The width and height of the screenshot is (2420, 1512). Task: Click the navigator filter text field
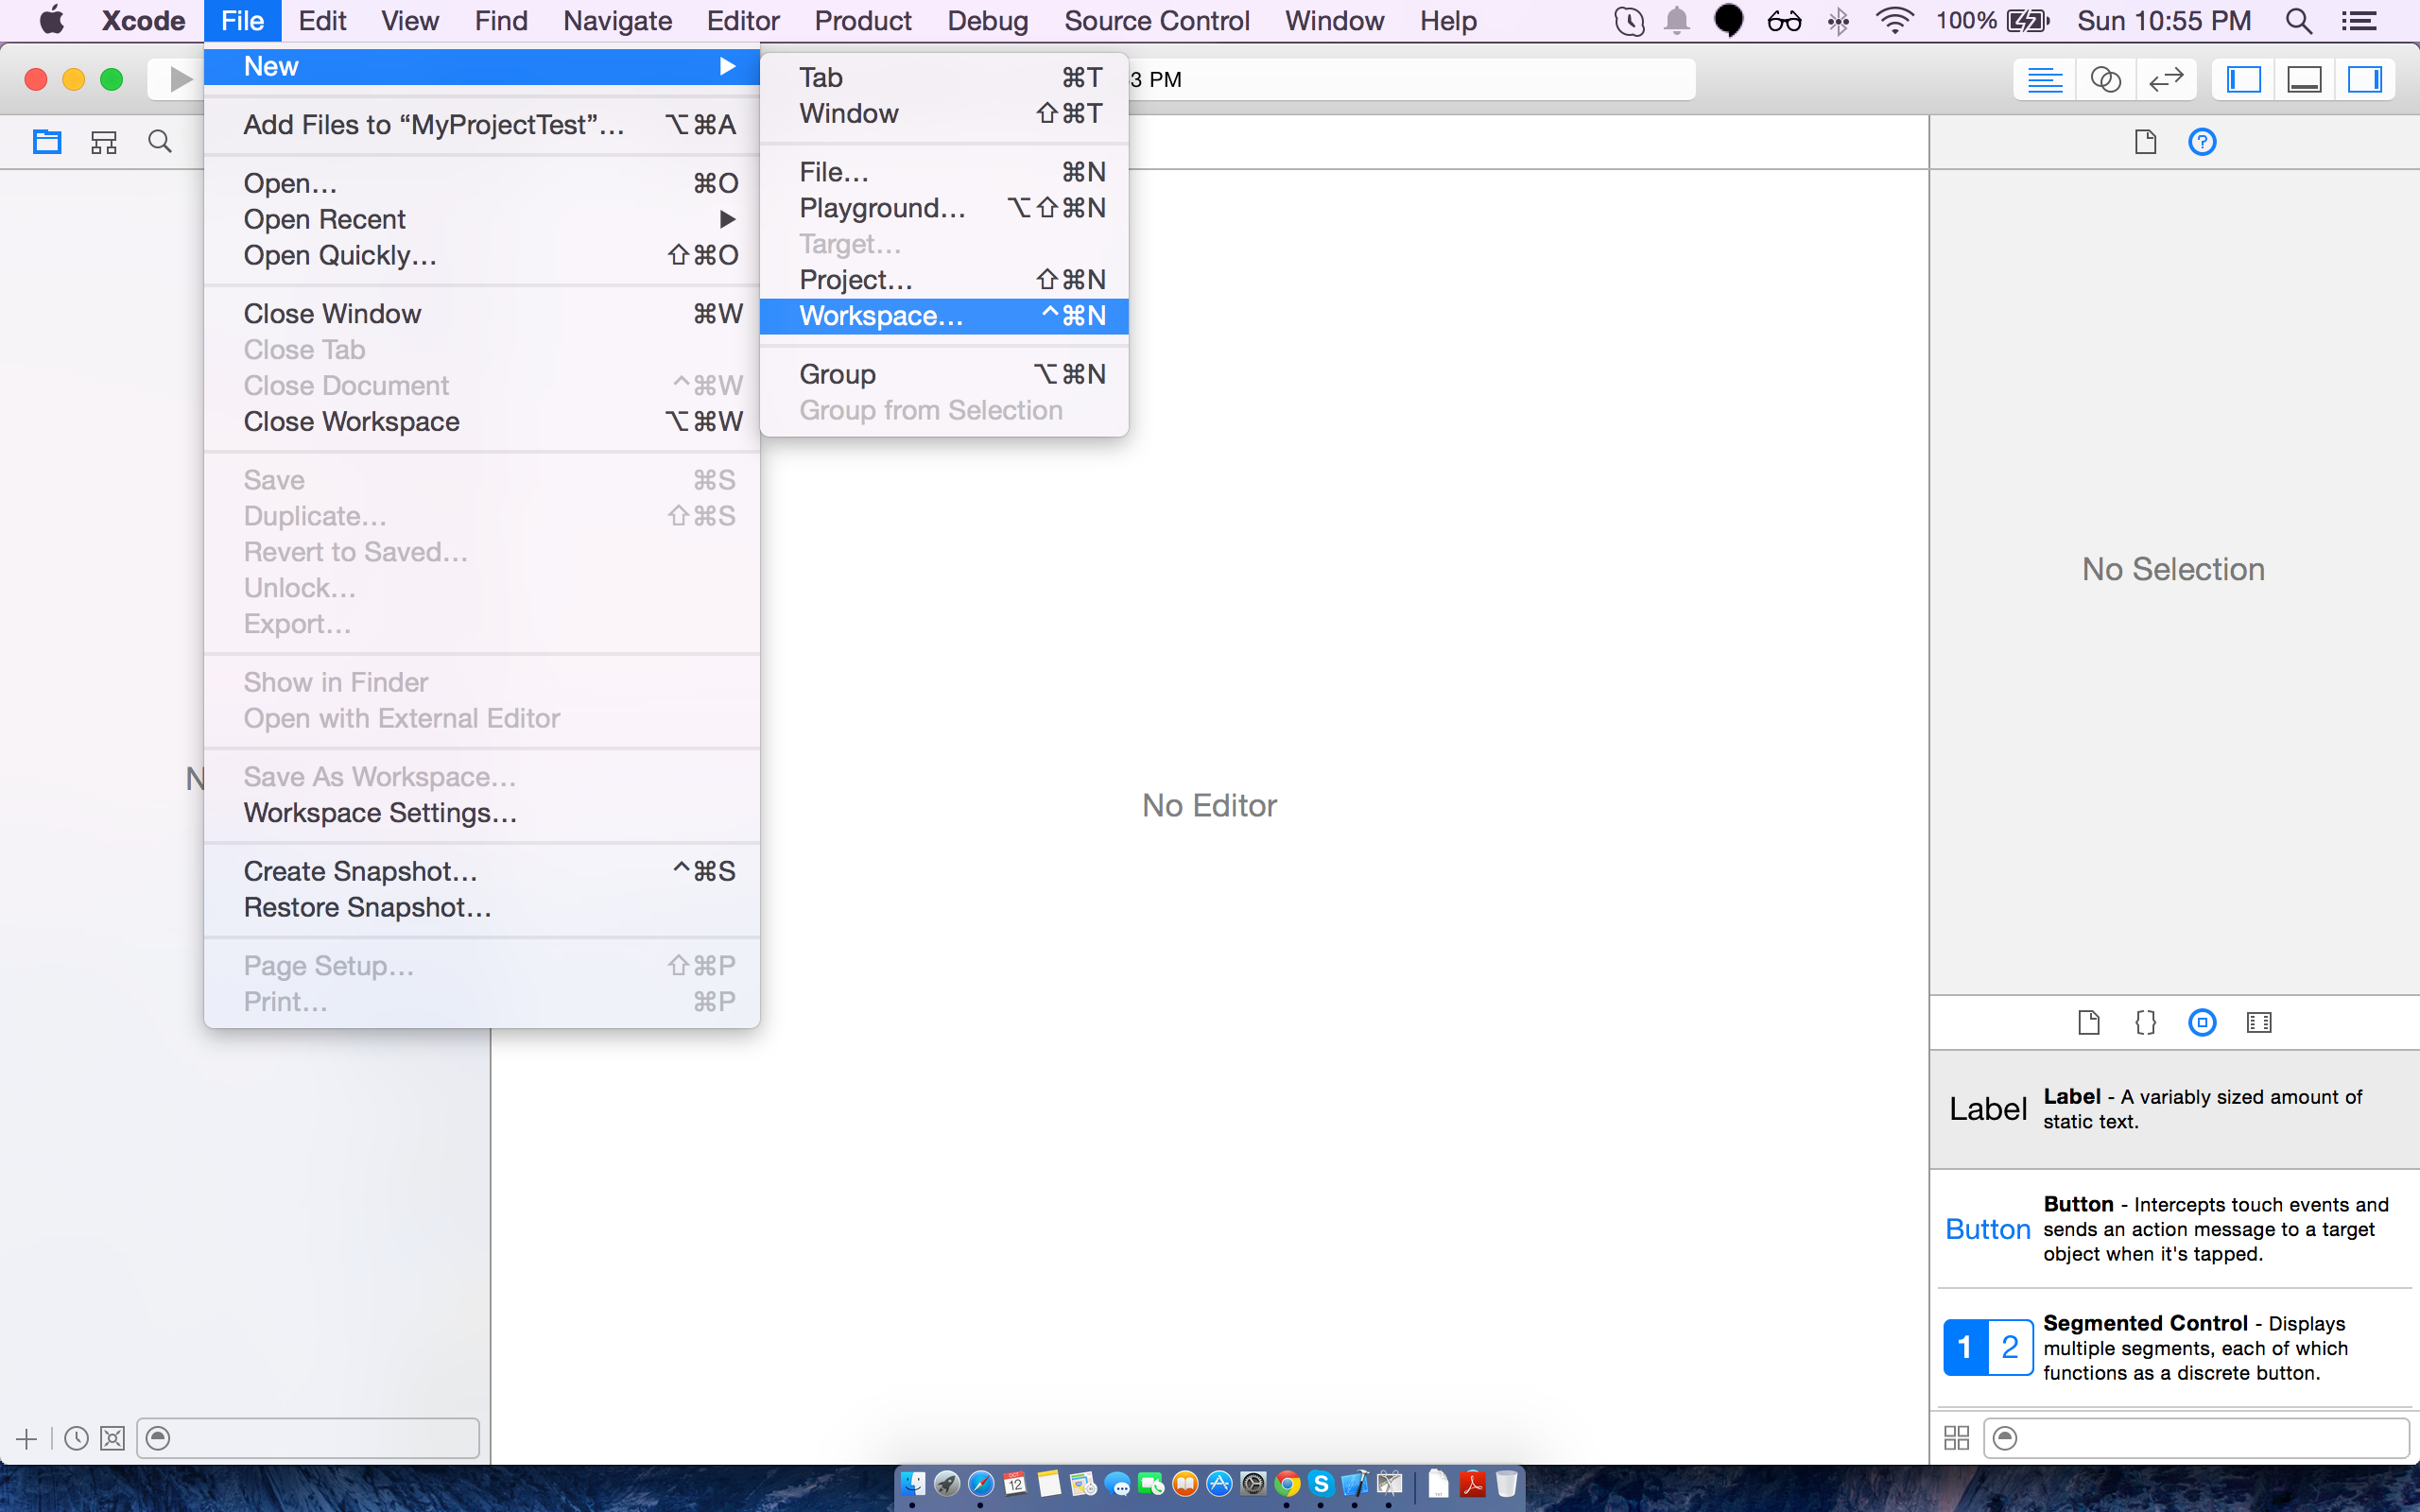(308, 1438)
